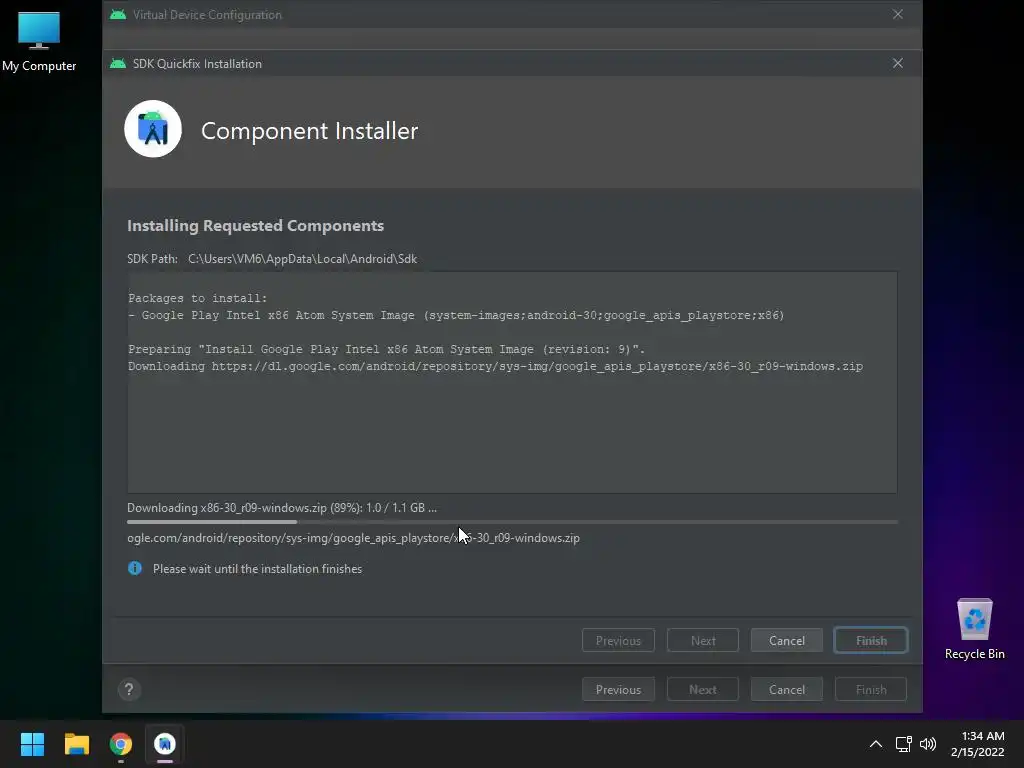Open help question mark in Virtual Device Configuration
The image size is (1024, 768).
coord(129,690)
